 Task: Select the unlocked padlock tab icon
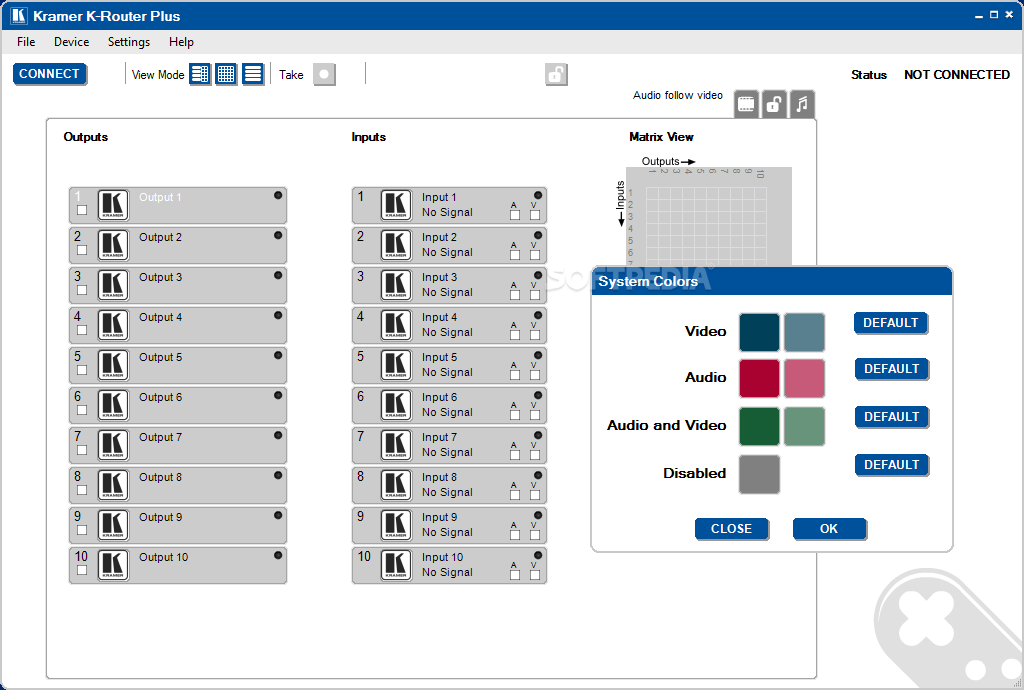click(774, 104)
